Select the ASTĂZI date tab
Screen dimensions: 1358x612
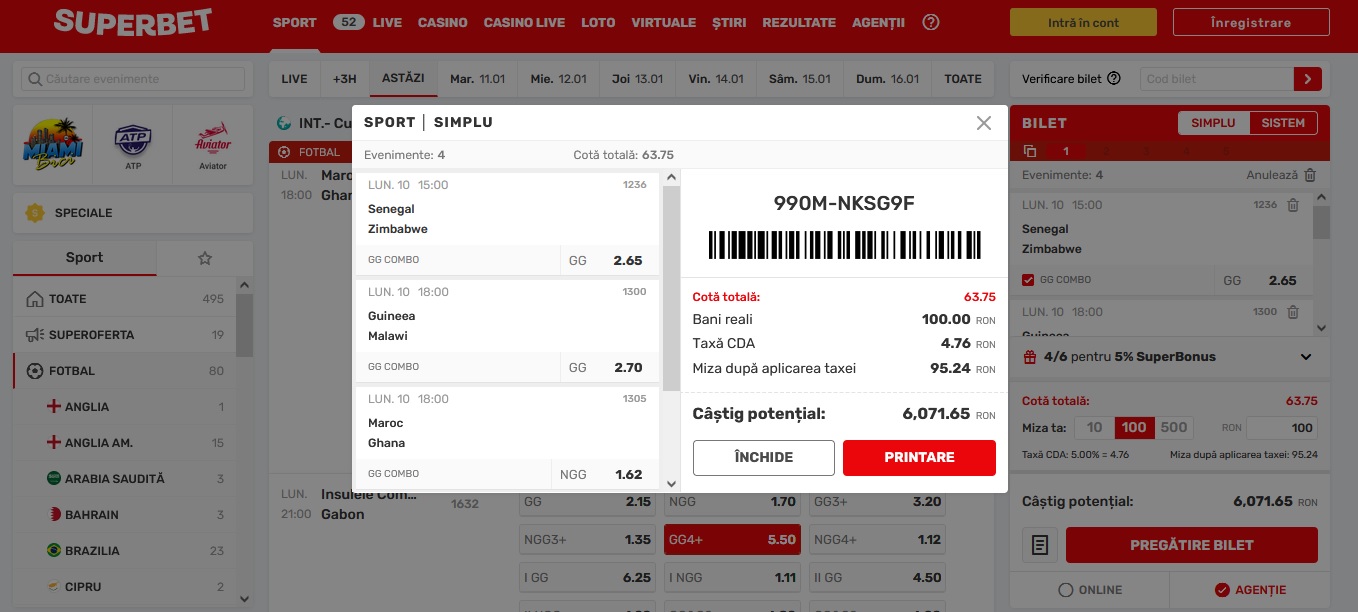(x=403, y=78)
